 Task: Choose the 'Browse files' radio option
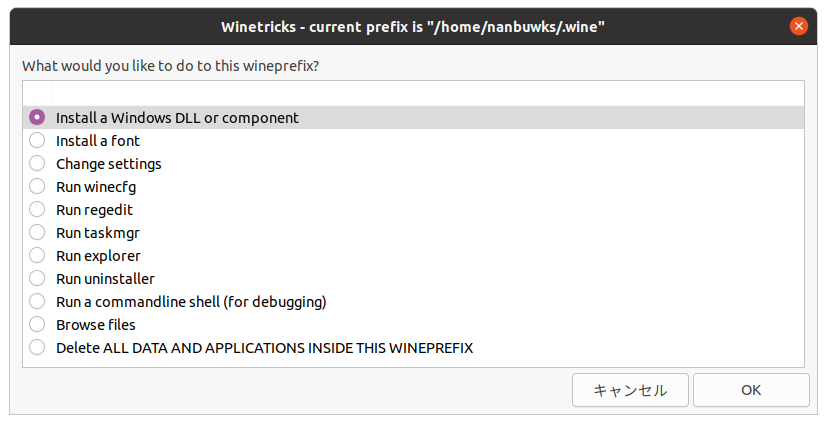click(x=37, y=325)
